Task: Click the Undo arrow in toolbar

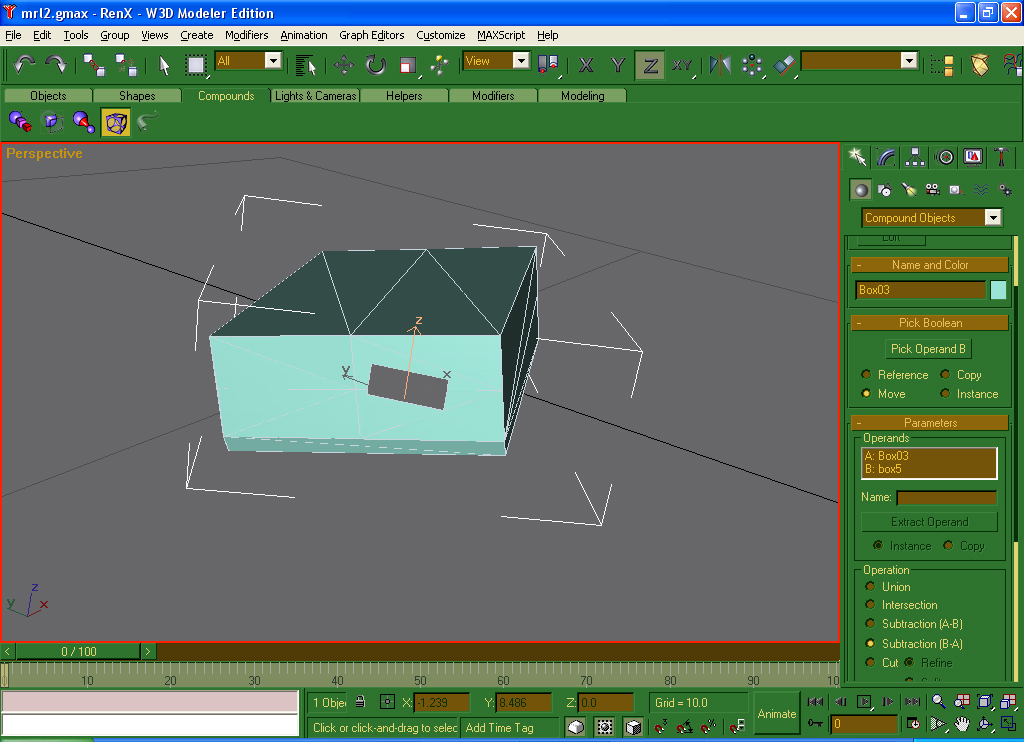Action: click(25, 64)
